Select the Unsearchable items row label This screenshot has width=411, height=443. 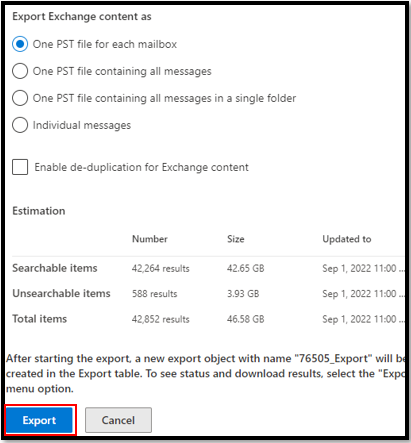tap(61, 293)
